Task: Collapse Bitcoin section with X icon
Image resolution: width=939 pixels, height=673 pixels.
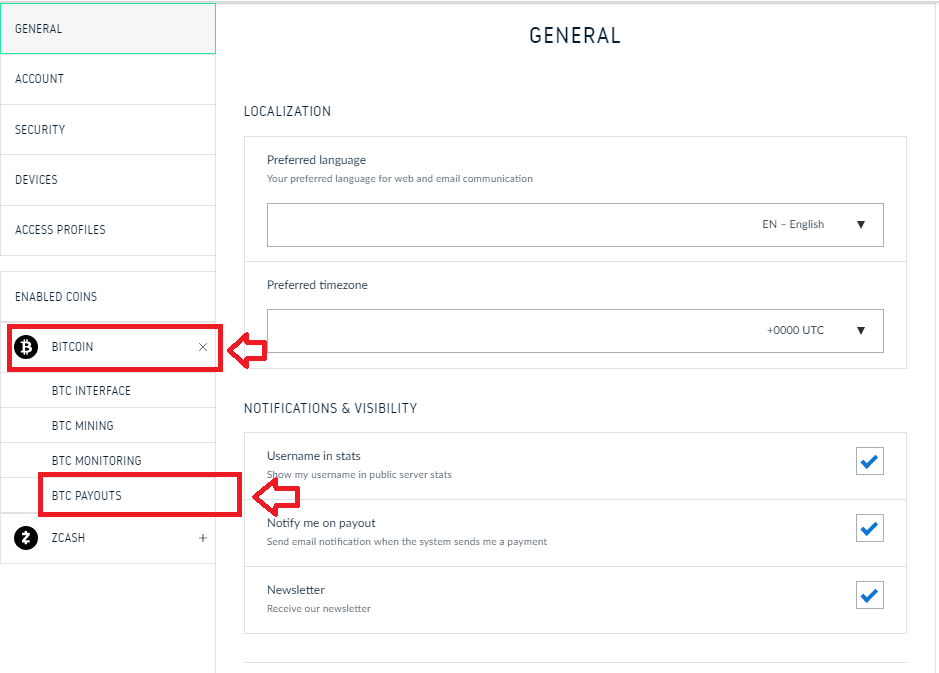Action: 203,347
